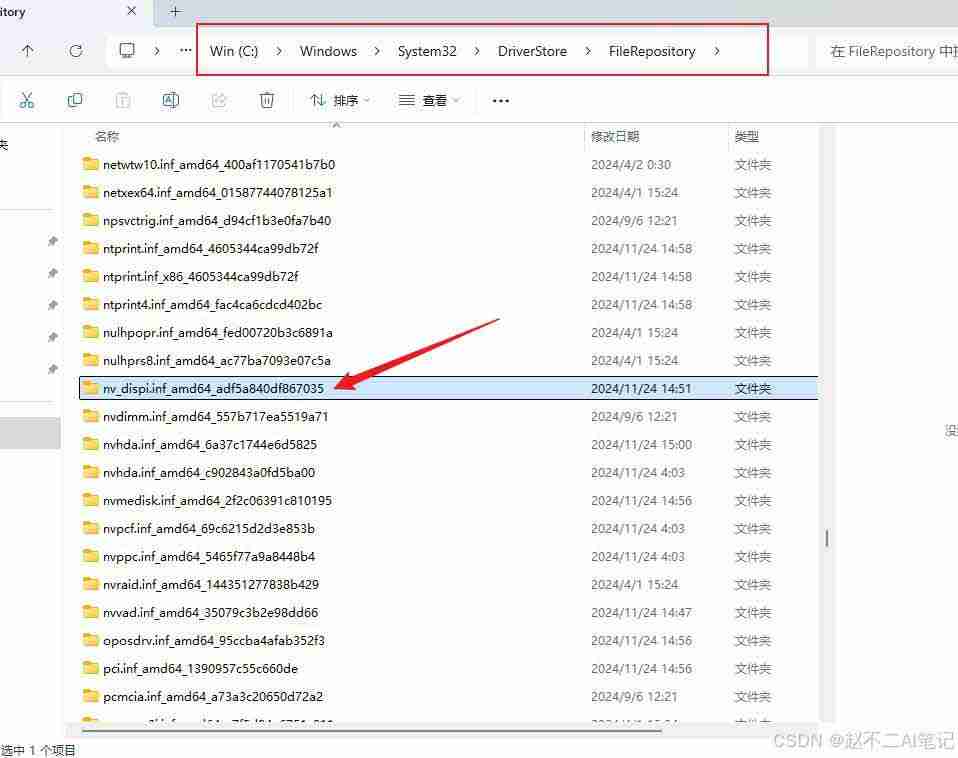Click the FileRepository search box
958x758 pixels.
click(x=890, y=51)
